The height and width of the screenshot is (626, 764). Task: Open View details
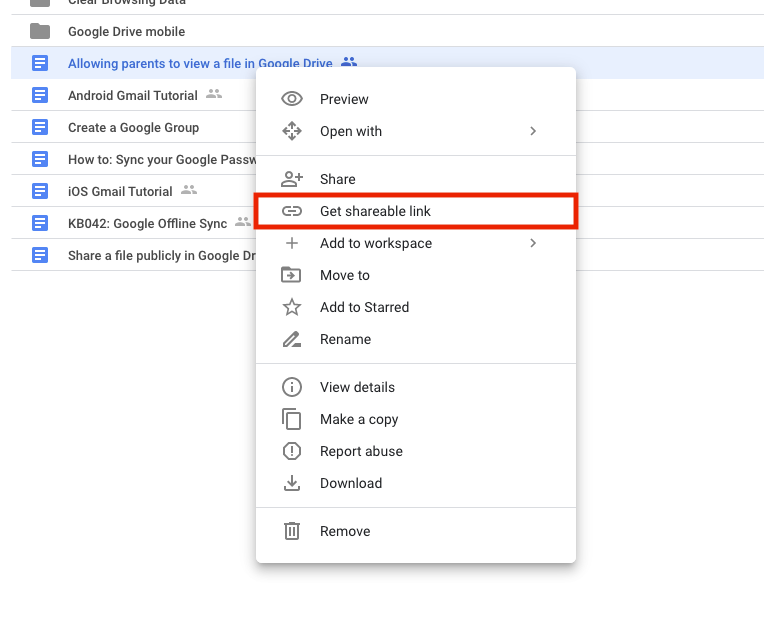(x=416, y=387)
